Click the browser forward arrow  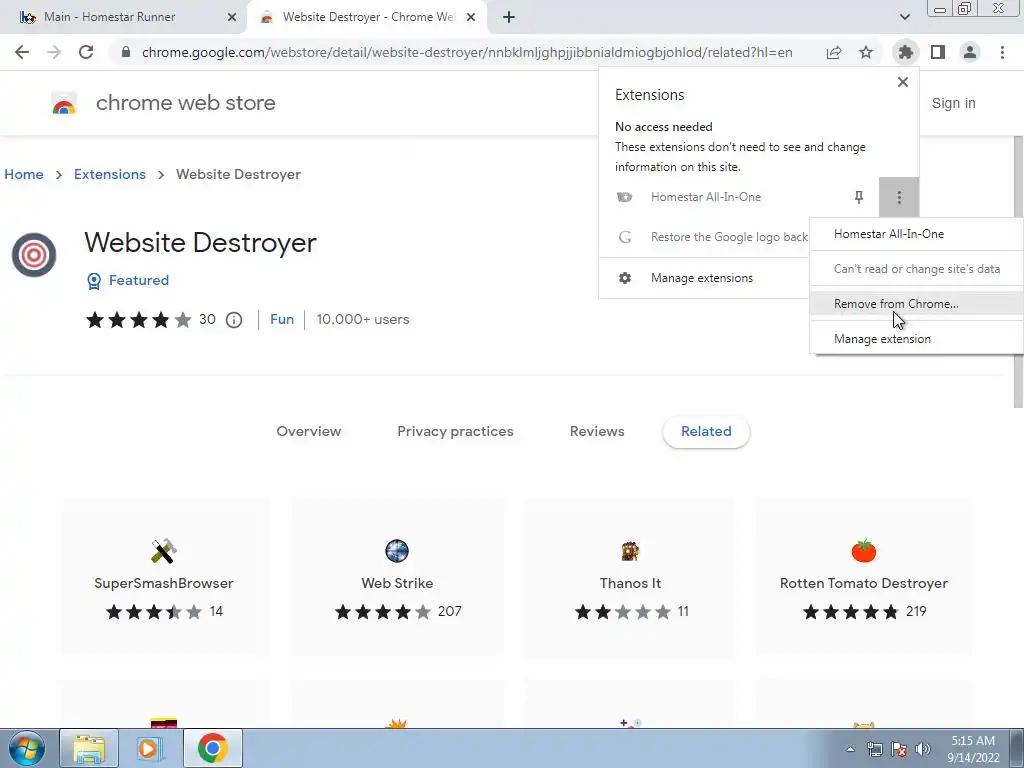coord(54,52)
